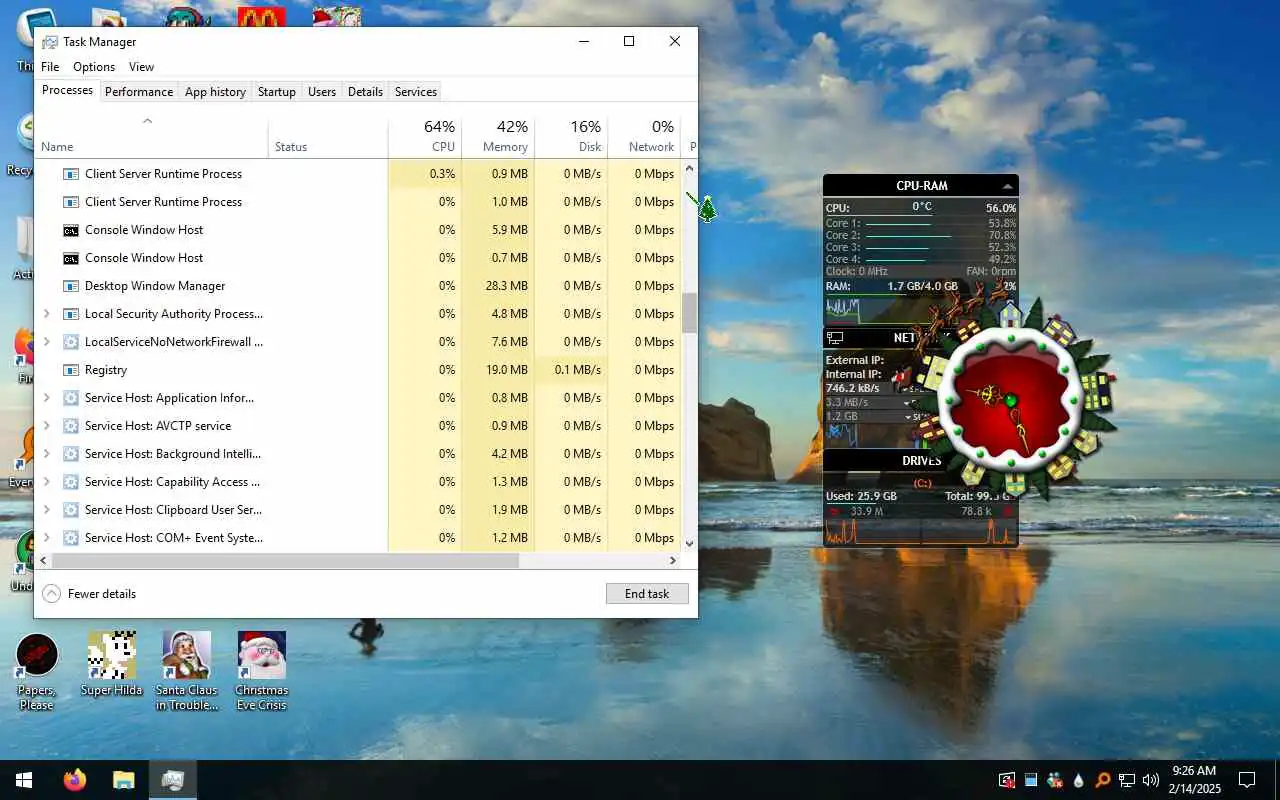Open the network tray icon
This screenshot has height=800, width=1280.
point(1126,780)
